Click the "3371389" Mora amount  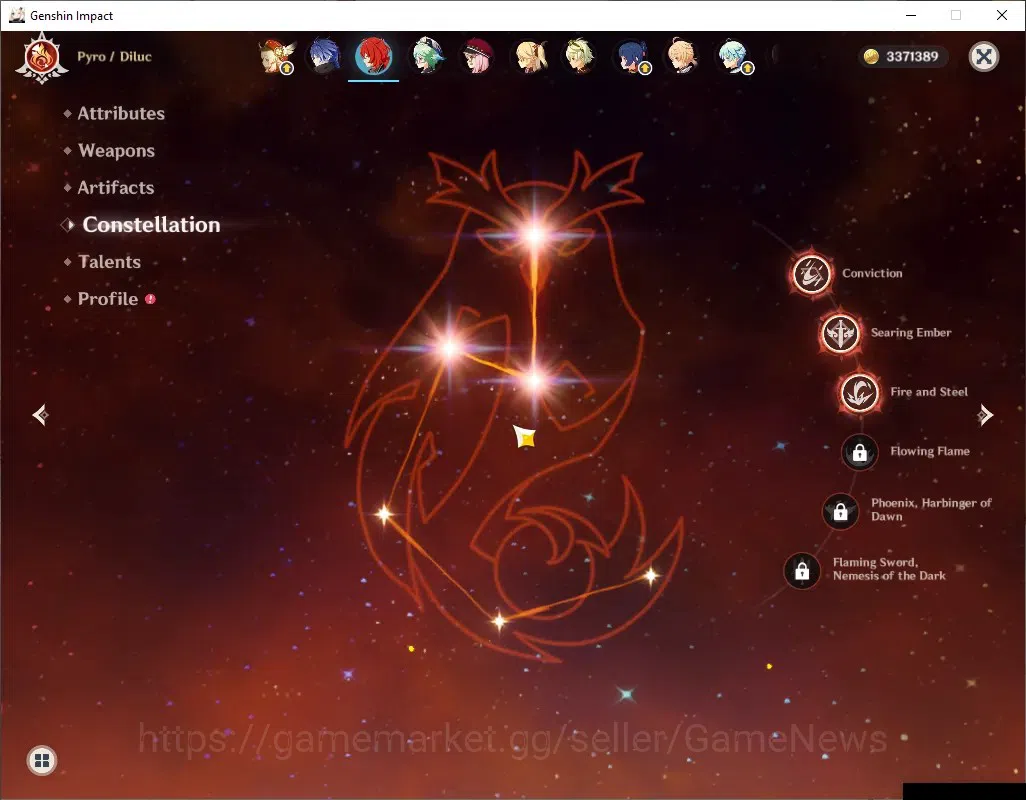(x=912, y=57)
